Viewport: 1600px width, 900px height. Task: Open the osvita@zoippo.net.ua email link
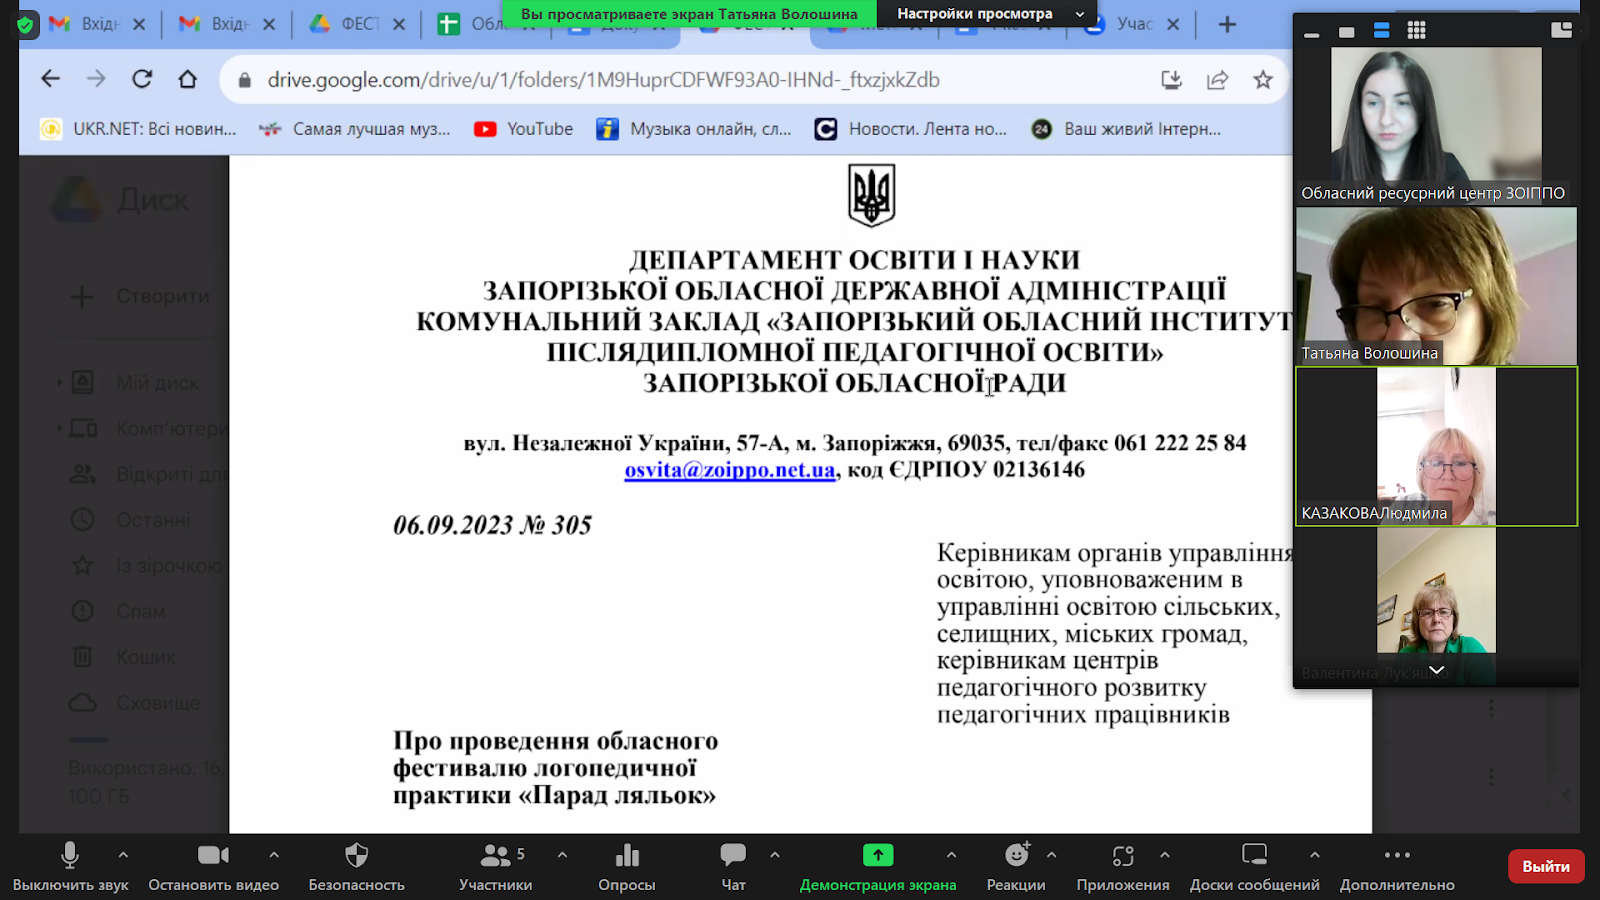[729, 470]
